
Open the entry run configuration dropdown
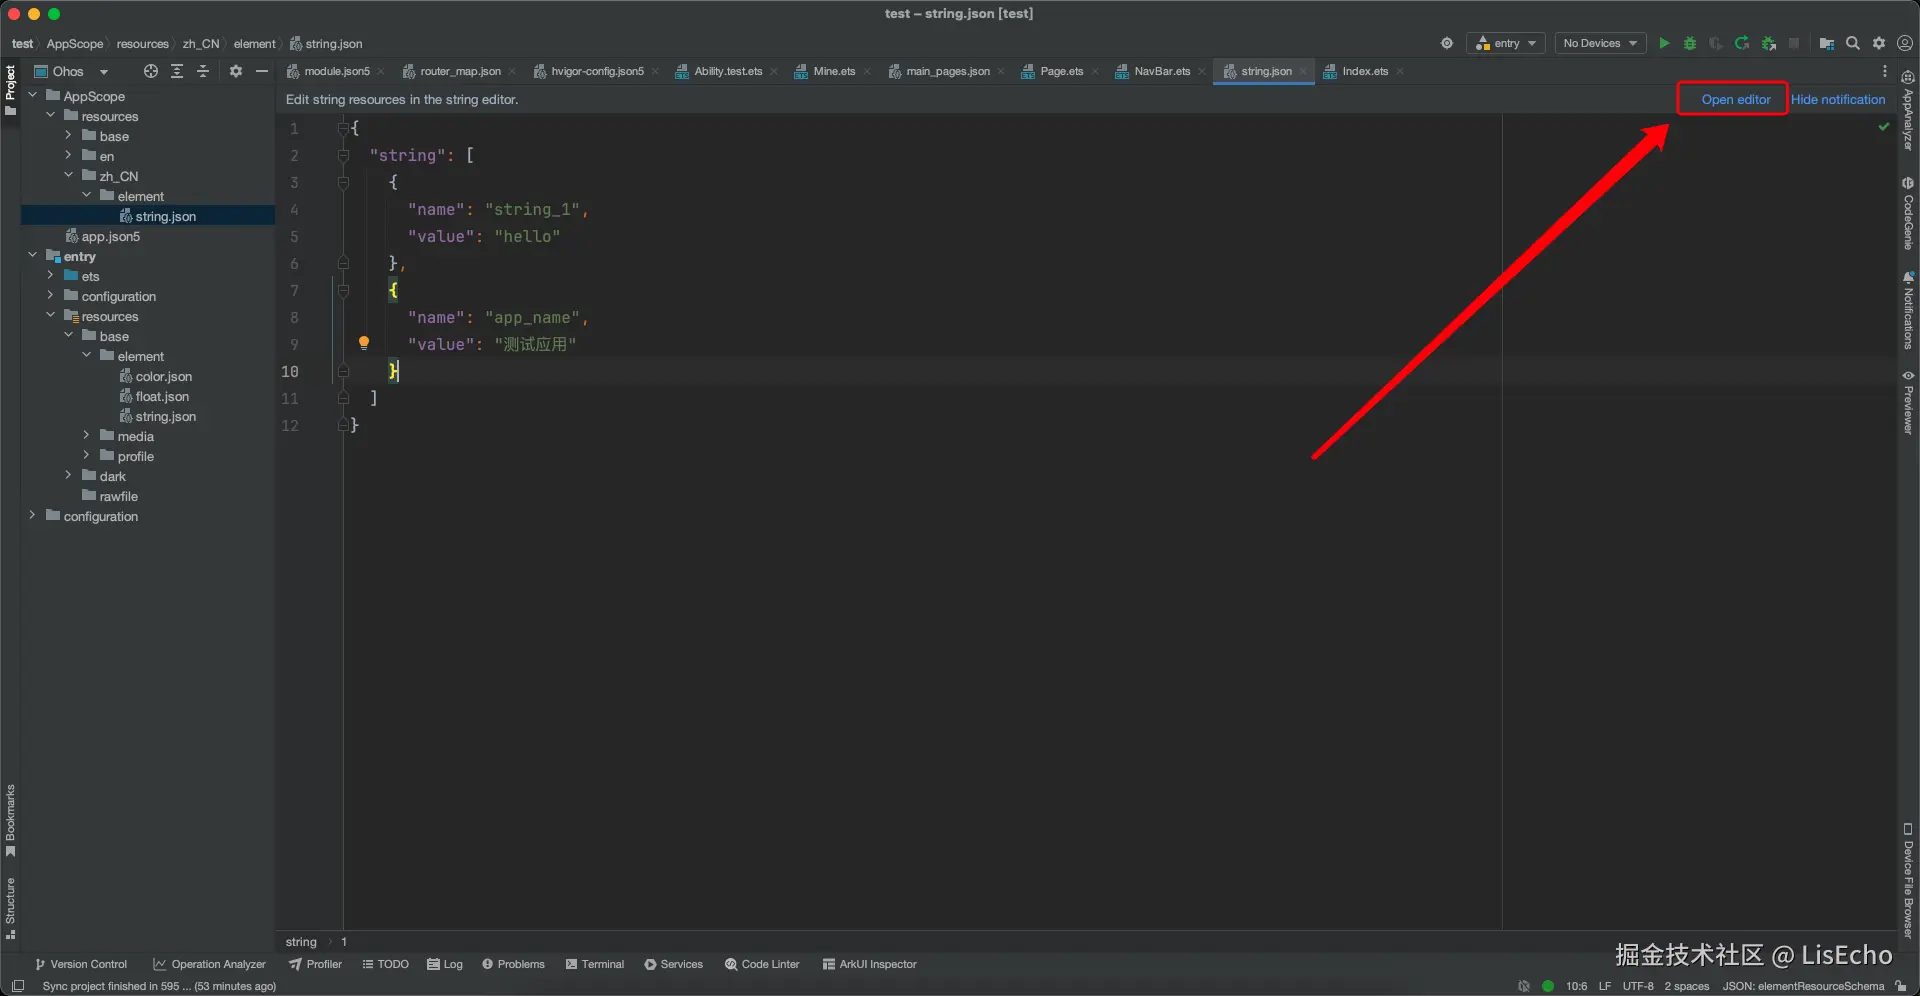point(1506,43)
